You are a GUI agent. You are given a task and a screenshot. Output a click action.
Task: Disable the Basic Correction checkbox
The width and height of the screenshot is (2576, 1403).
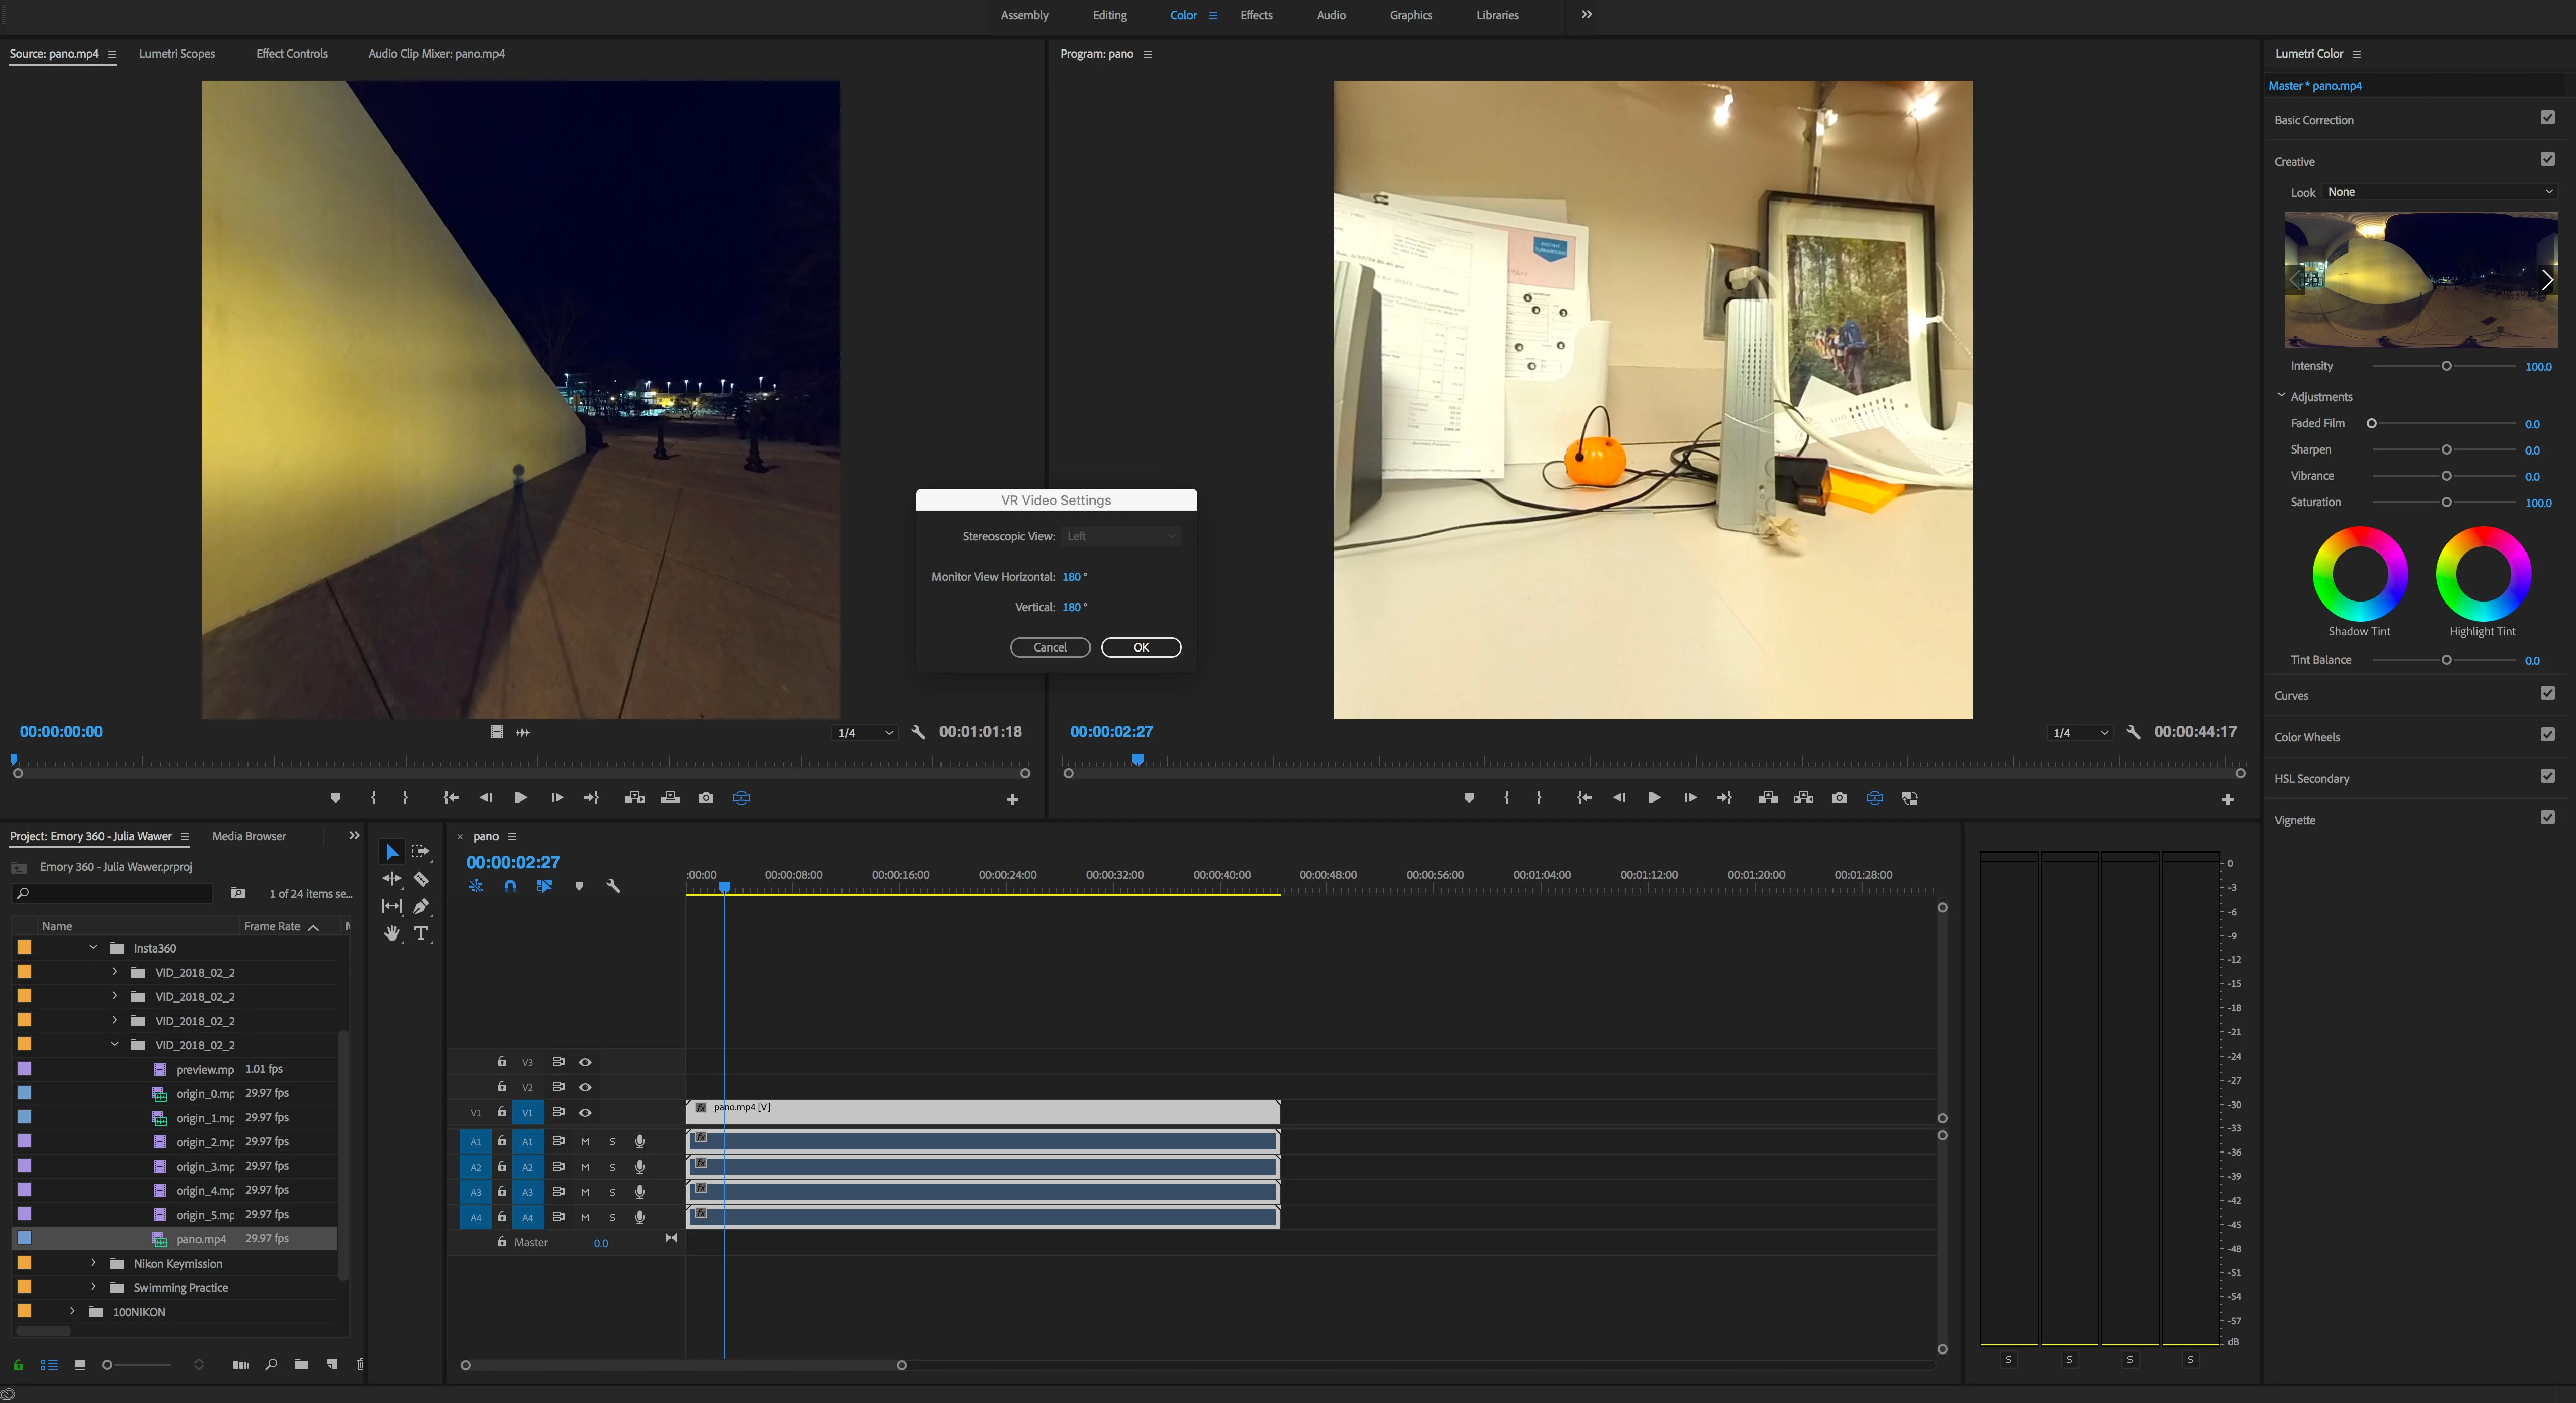[x=2547, y=118]
